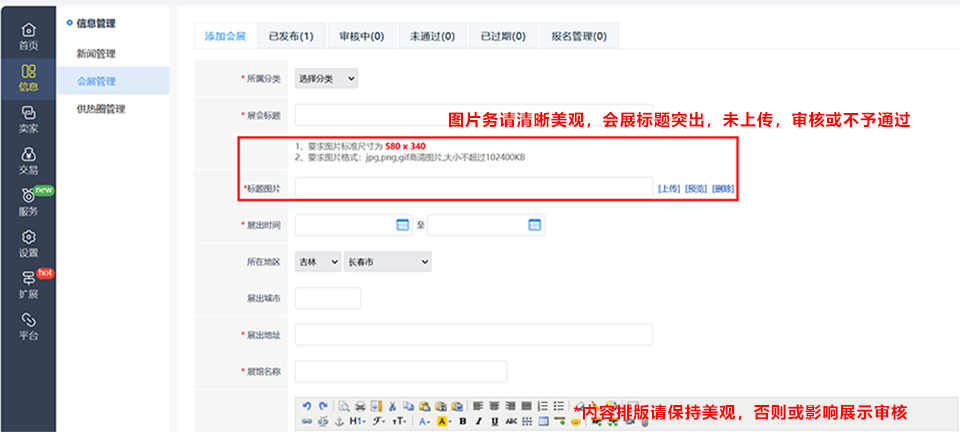This screenshot has width=960, height=432.
Task: Expand the 选择分类 category dropdown
Action: tap(327, 78)
